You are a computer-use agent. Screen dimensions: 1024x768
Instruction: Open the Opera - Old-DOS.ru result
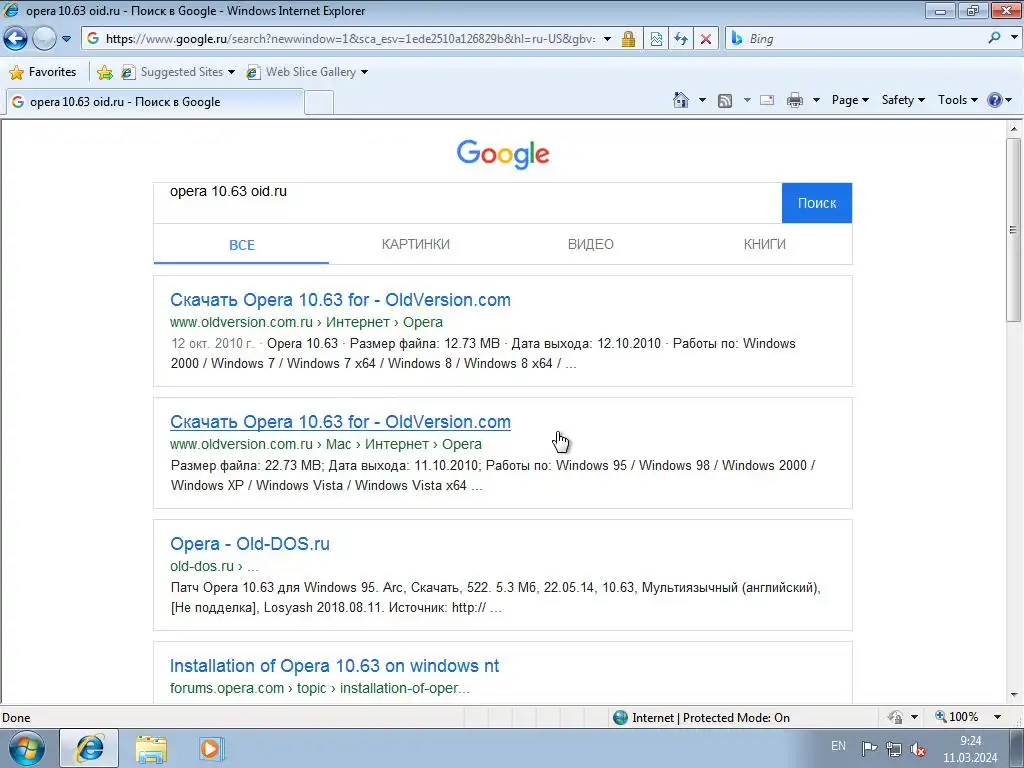(250, 544)
